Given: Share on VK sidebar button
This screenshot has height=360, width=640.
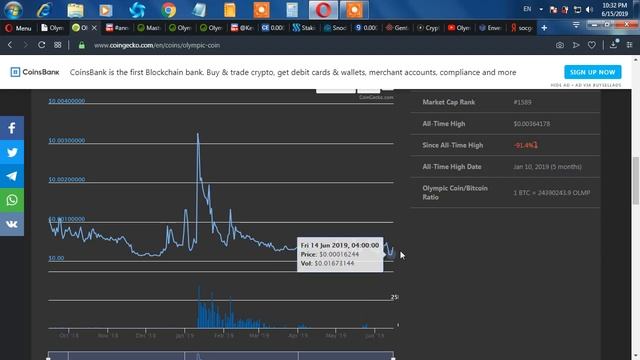Looking at the screenshot, I should pyautogui.click(x=12, y=224).
